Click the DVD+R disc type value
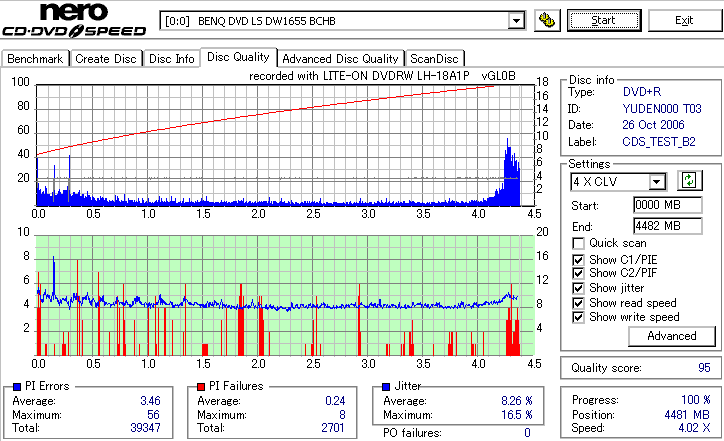 click(x=642, y=92)
